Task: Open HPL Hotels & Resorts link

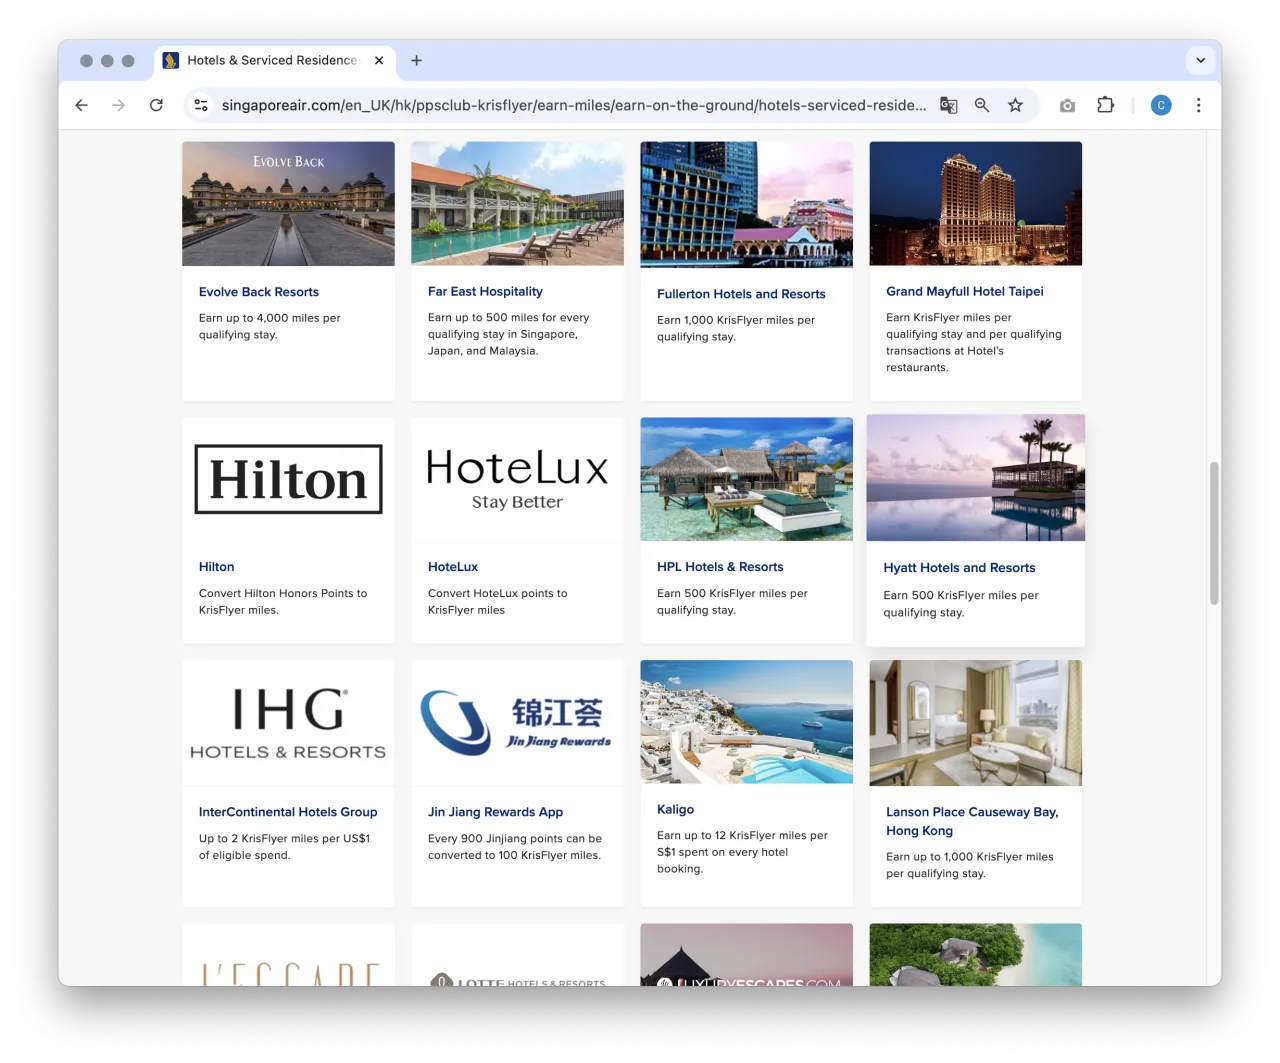Action: click(x=720, y=567)
